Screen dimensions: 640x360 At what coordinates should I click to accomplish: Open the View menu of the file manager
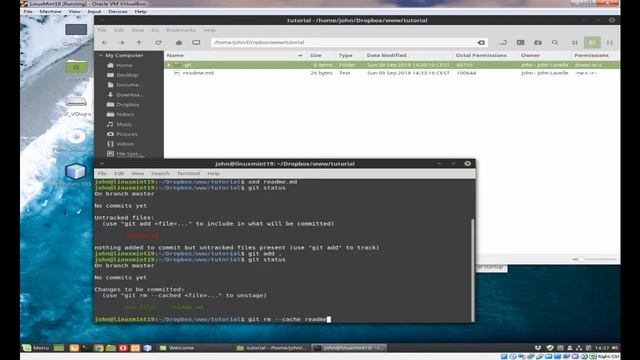click(138, 30)
